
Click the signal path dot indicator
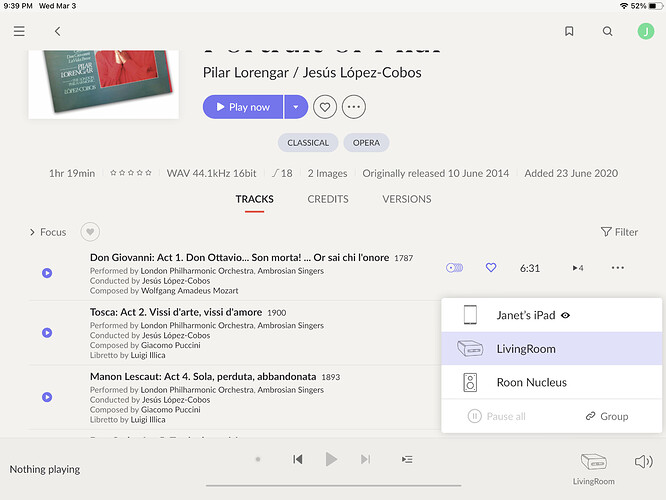(x=258, y=459)
